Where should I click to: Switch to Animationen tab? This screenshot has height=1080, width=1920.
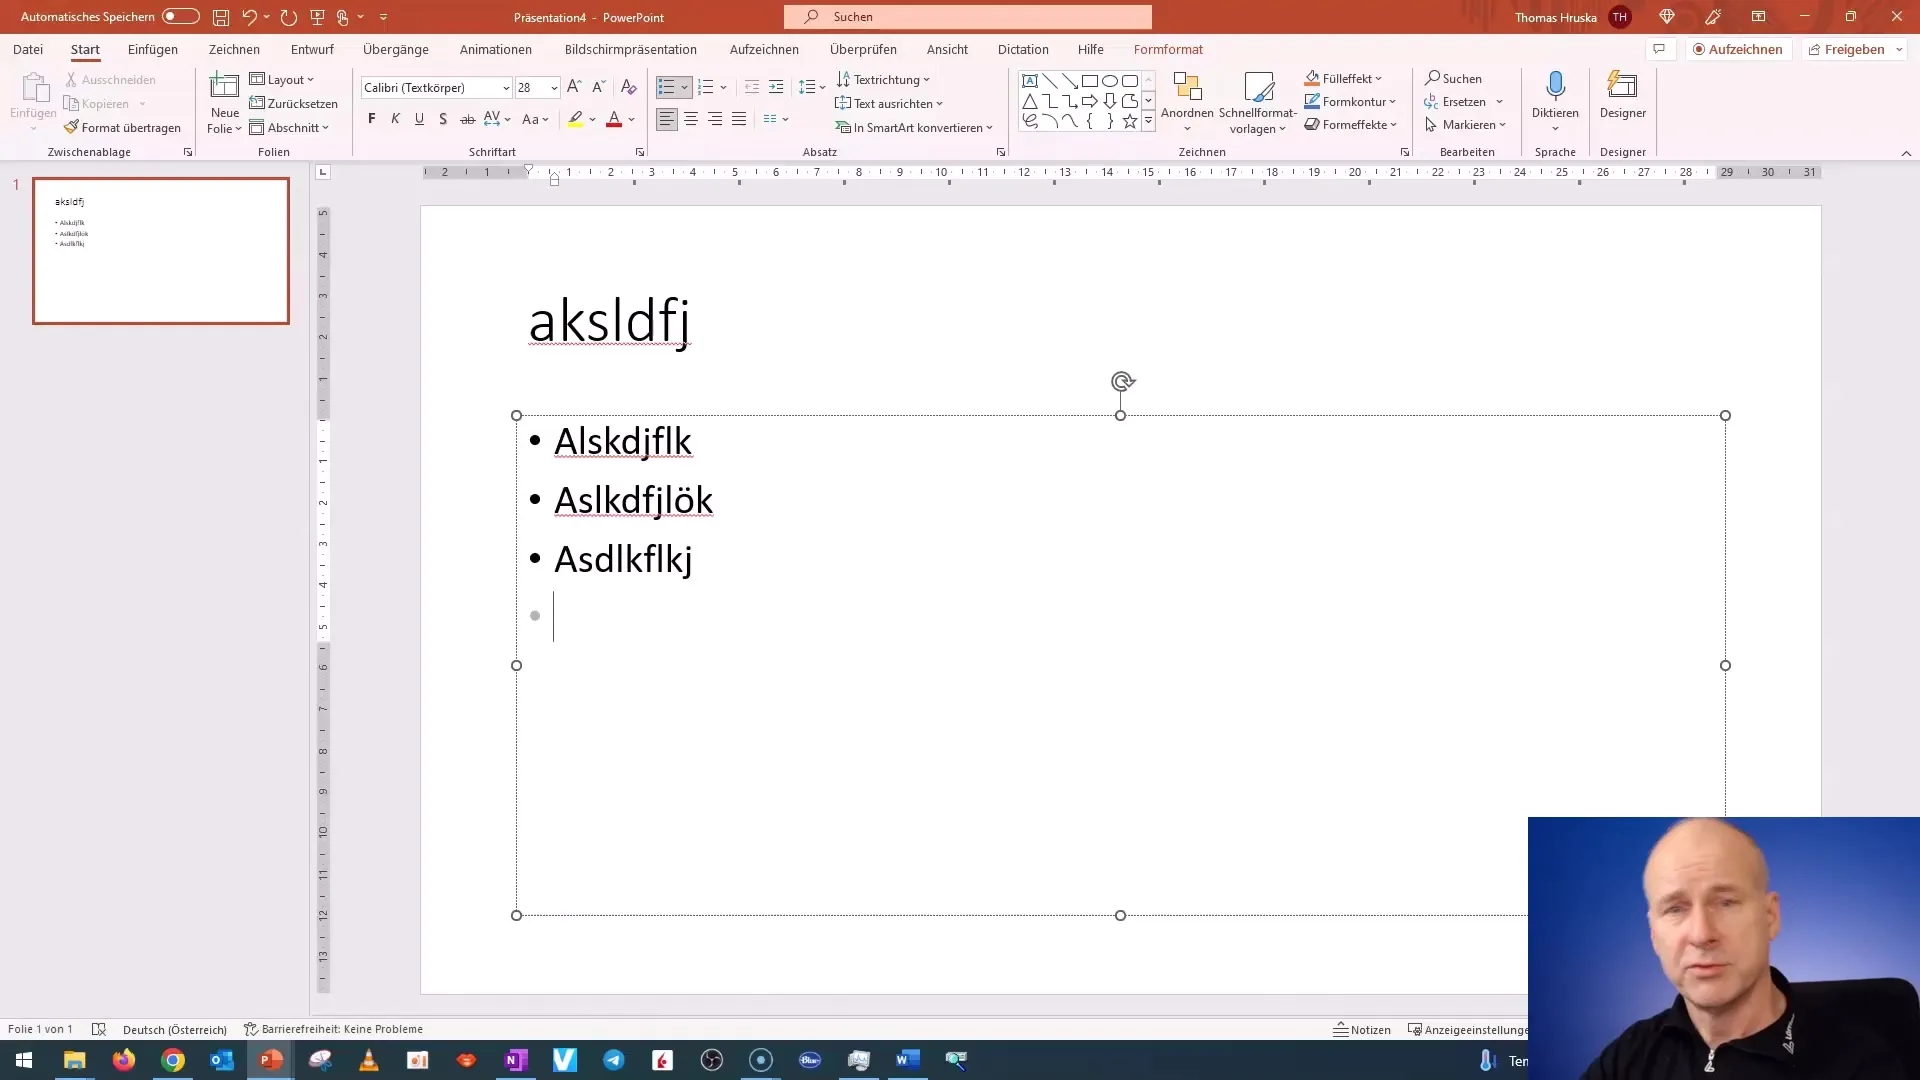[x=496, y=49]
